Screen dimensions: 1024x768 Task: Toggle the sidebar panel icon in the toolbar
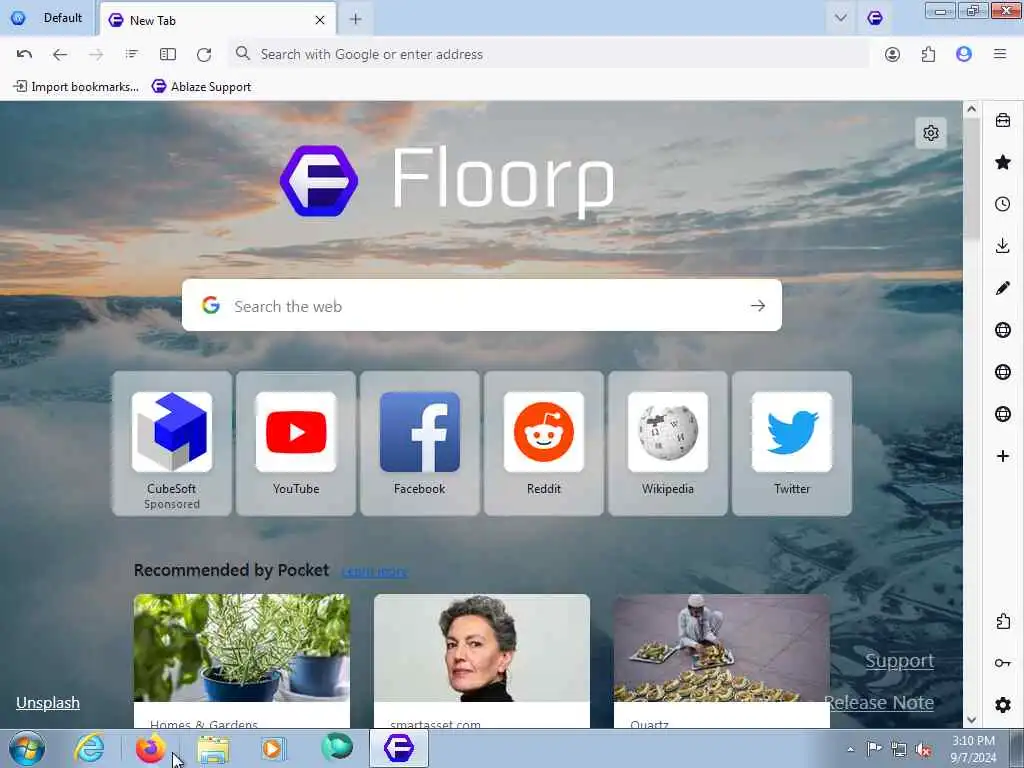pos(168,54)
